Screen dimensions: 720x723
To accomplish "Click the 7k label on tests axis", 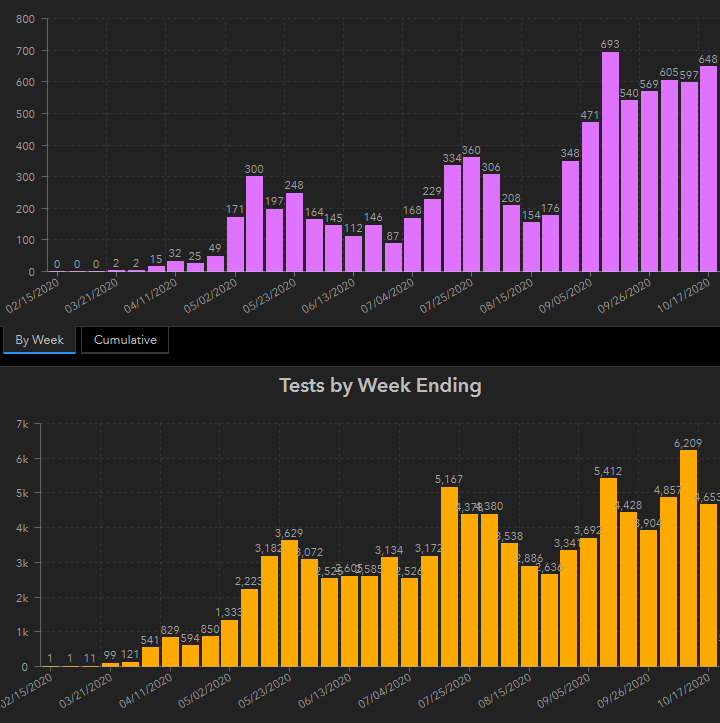I will (x=22, y=424).
